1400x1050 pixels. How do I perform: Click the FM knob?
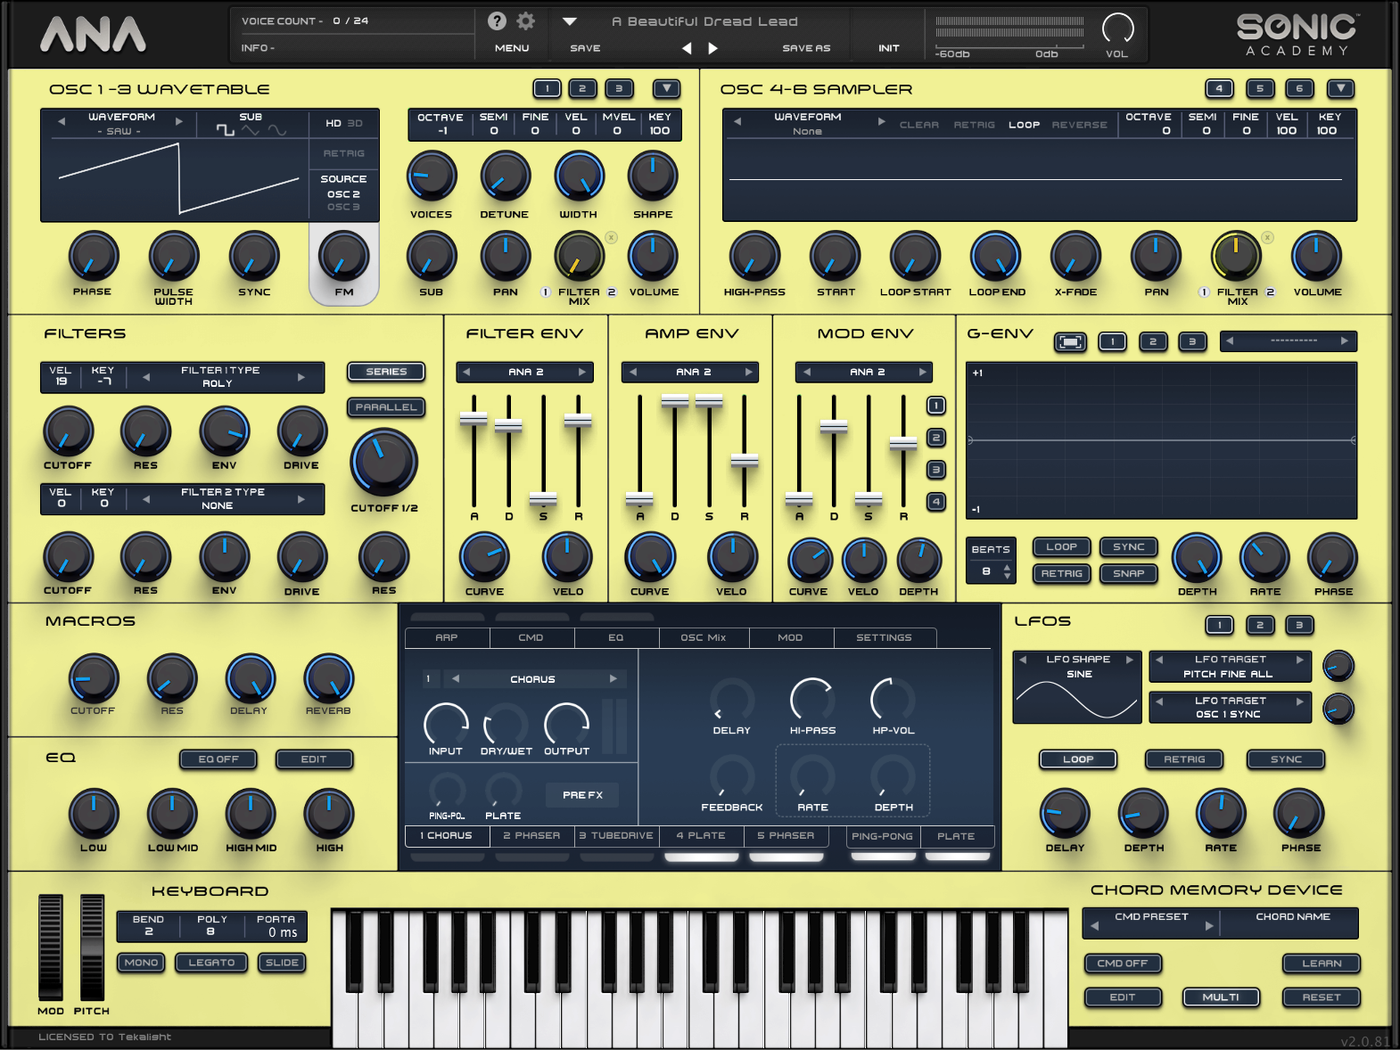343,256
